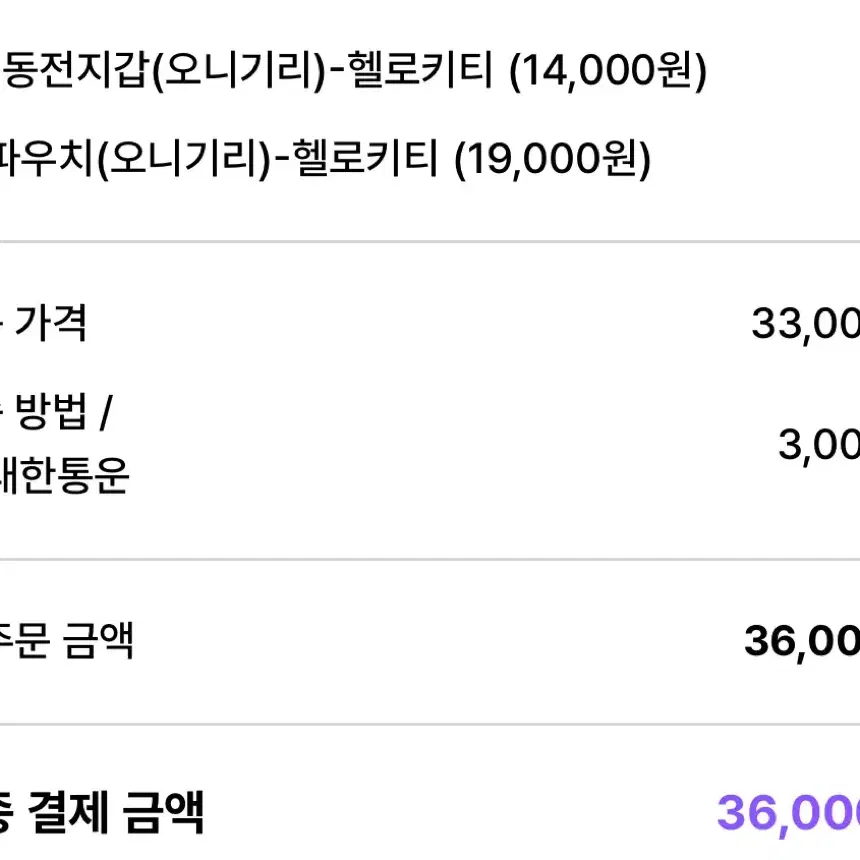Click the 3,00 shipping fee amount
The width and height of the screenshot is (860, 860).
[x=819, y=445]
